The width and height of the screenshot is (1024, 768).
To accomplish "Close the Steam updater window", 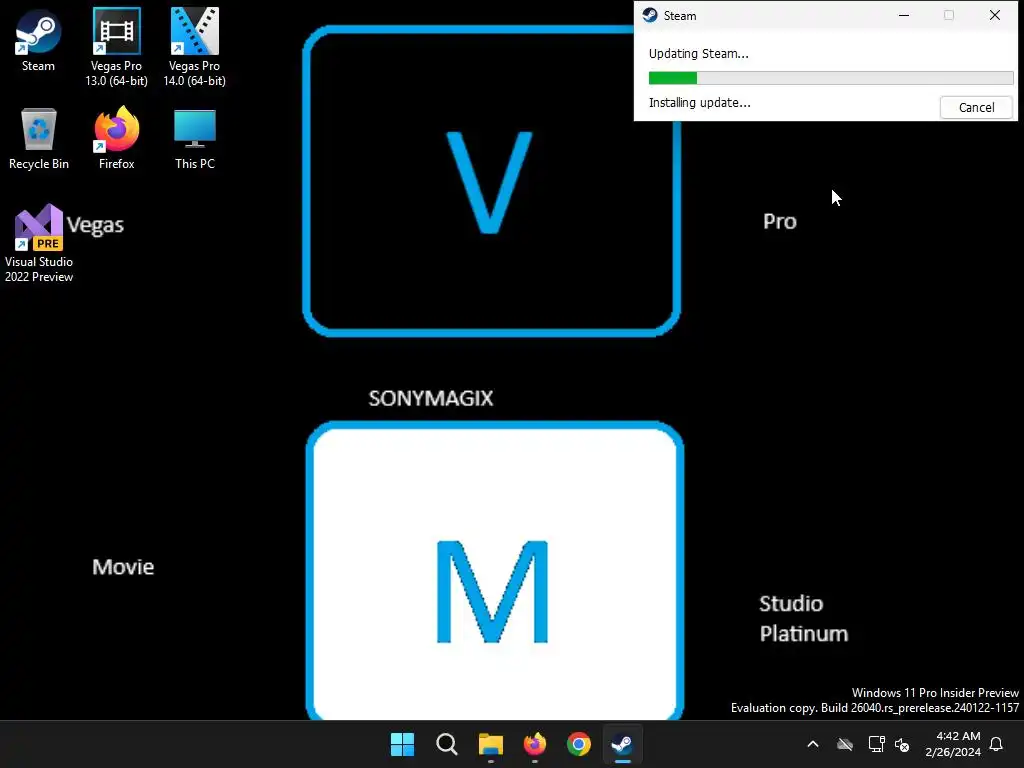I will 994,15.
